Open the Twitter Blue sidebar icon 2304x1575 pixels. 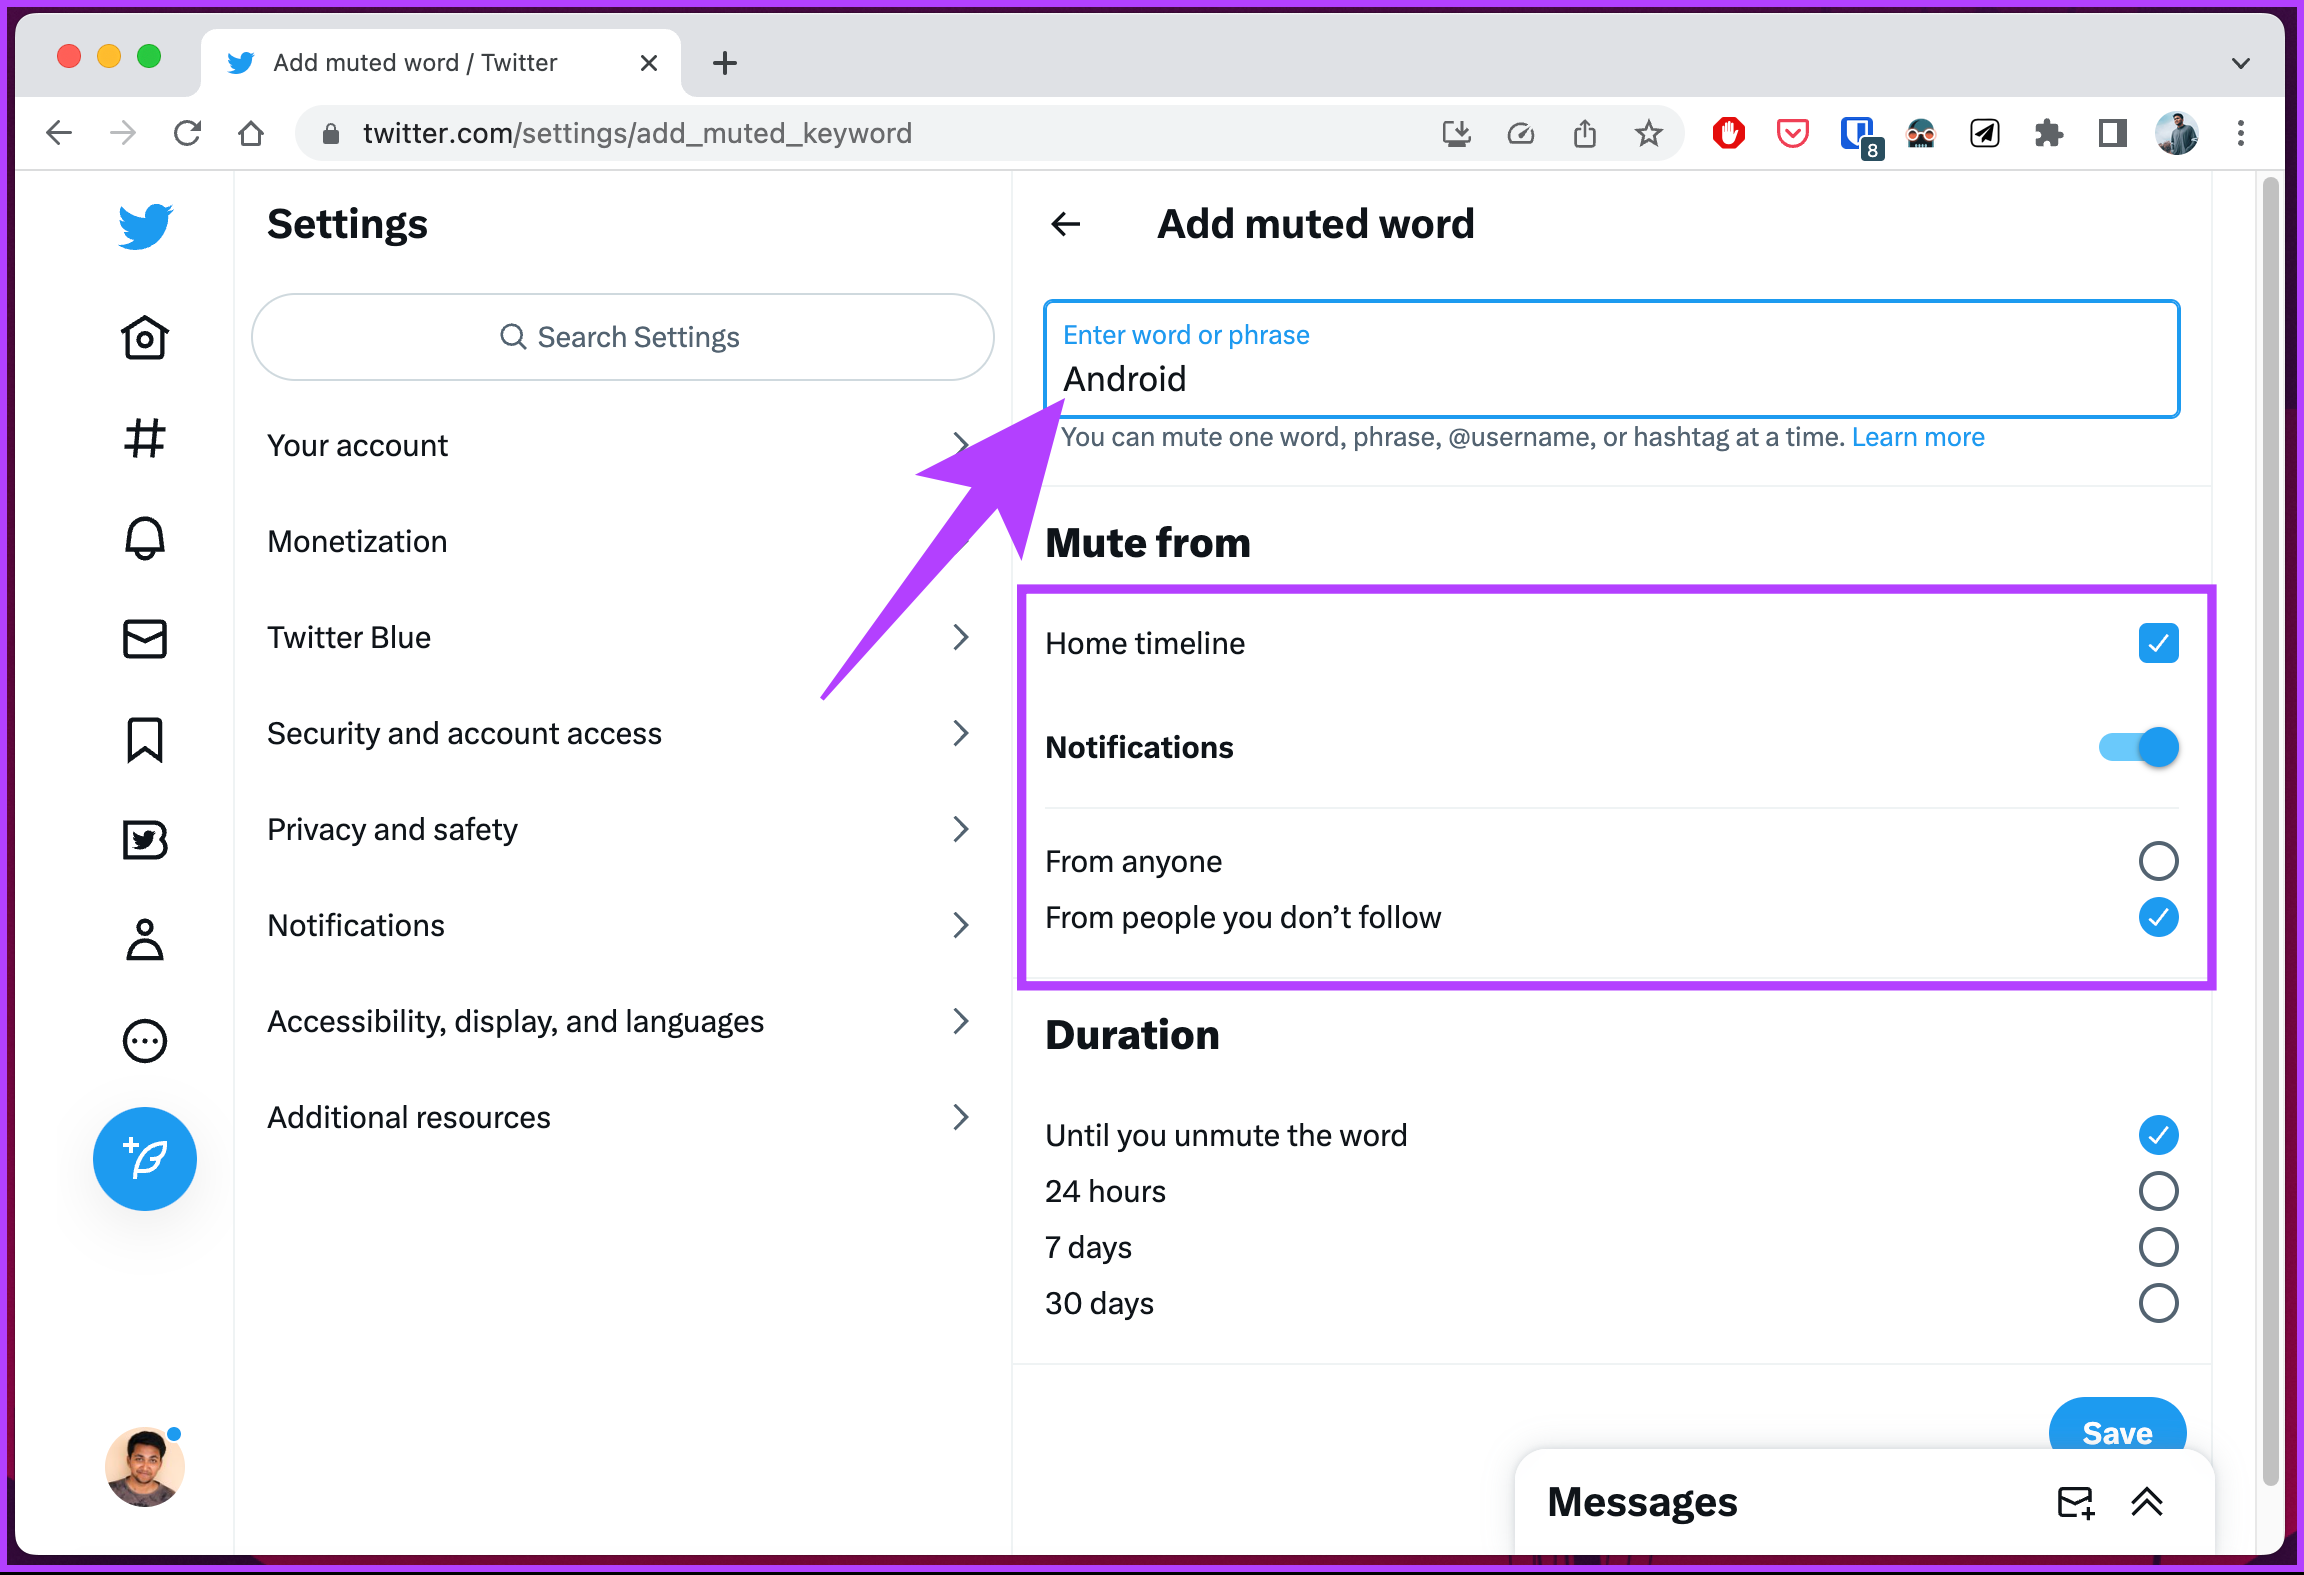pos(145,840)
